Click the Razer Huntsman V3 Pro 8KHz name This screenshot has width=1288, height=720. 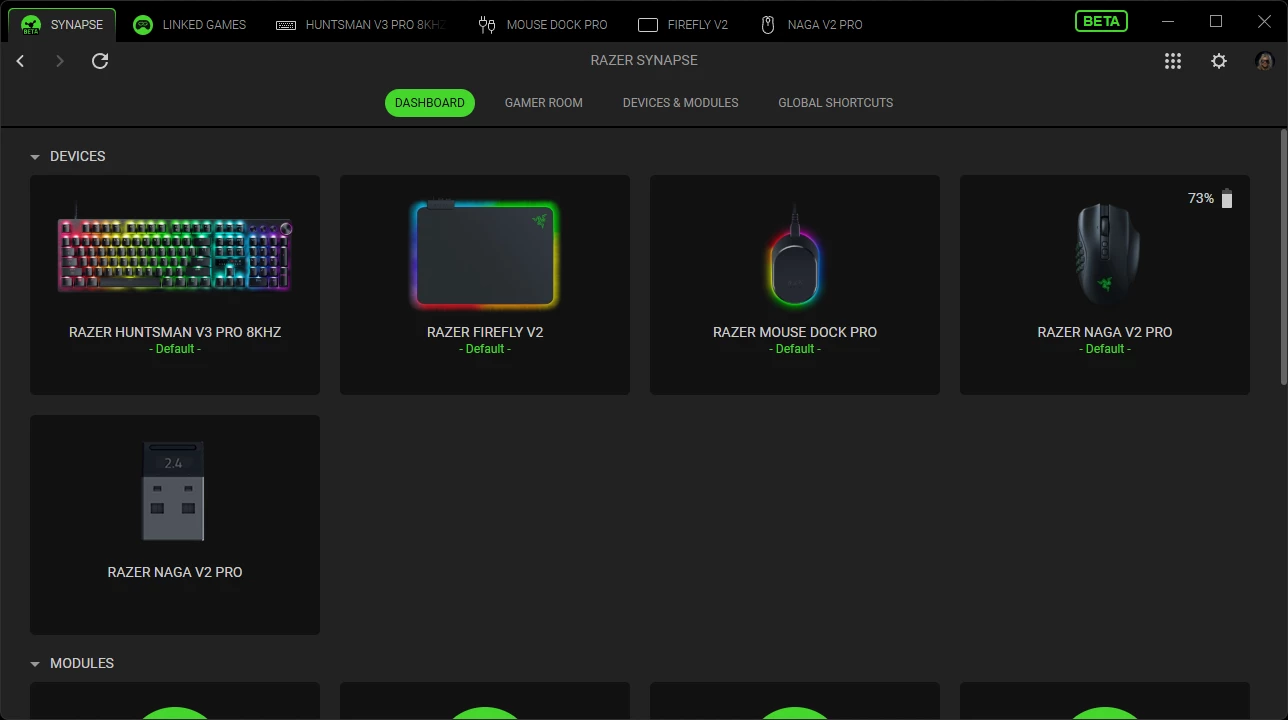click(175, 332)
